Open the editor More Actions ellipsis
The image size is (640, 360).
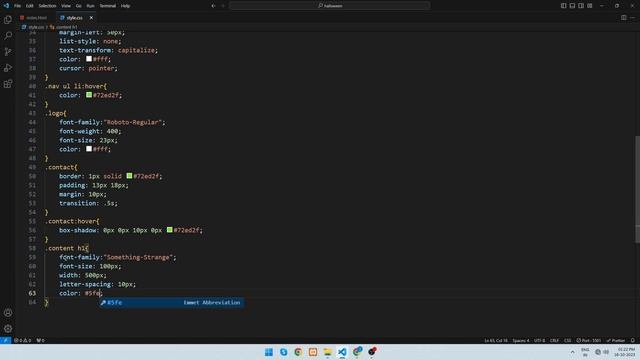pos(632,18)
